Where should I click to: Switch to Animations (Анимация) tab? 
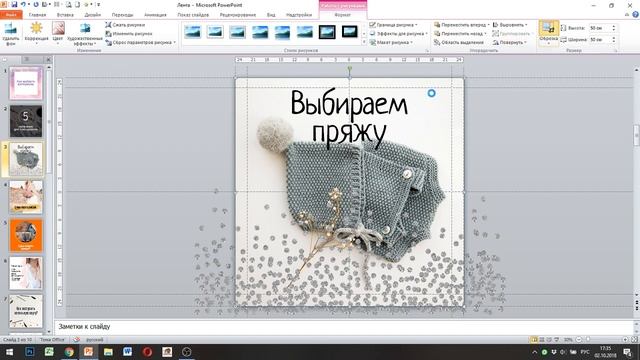click(x=155, y=15)
